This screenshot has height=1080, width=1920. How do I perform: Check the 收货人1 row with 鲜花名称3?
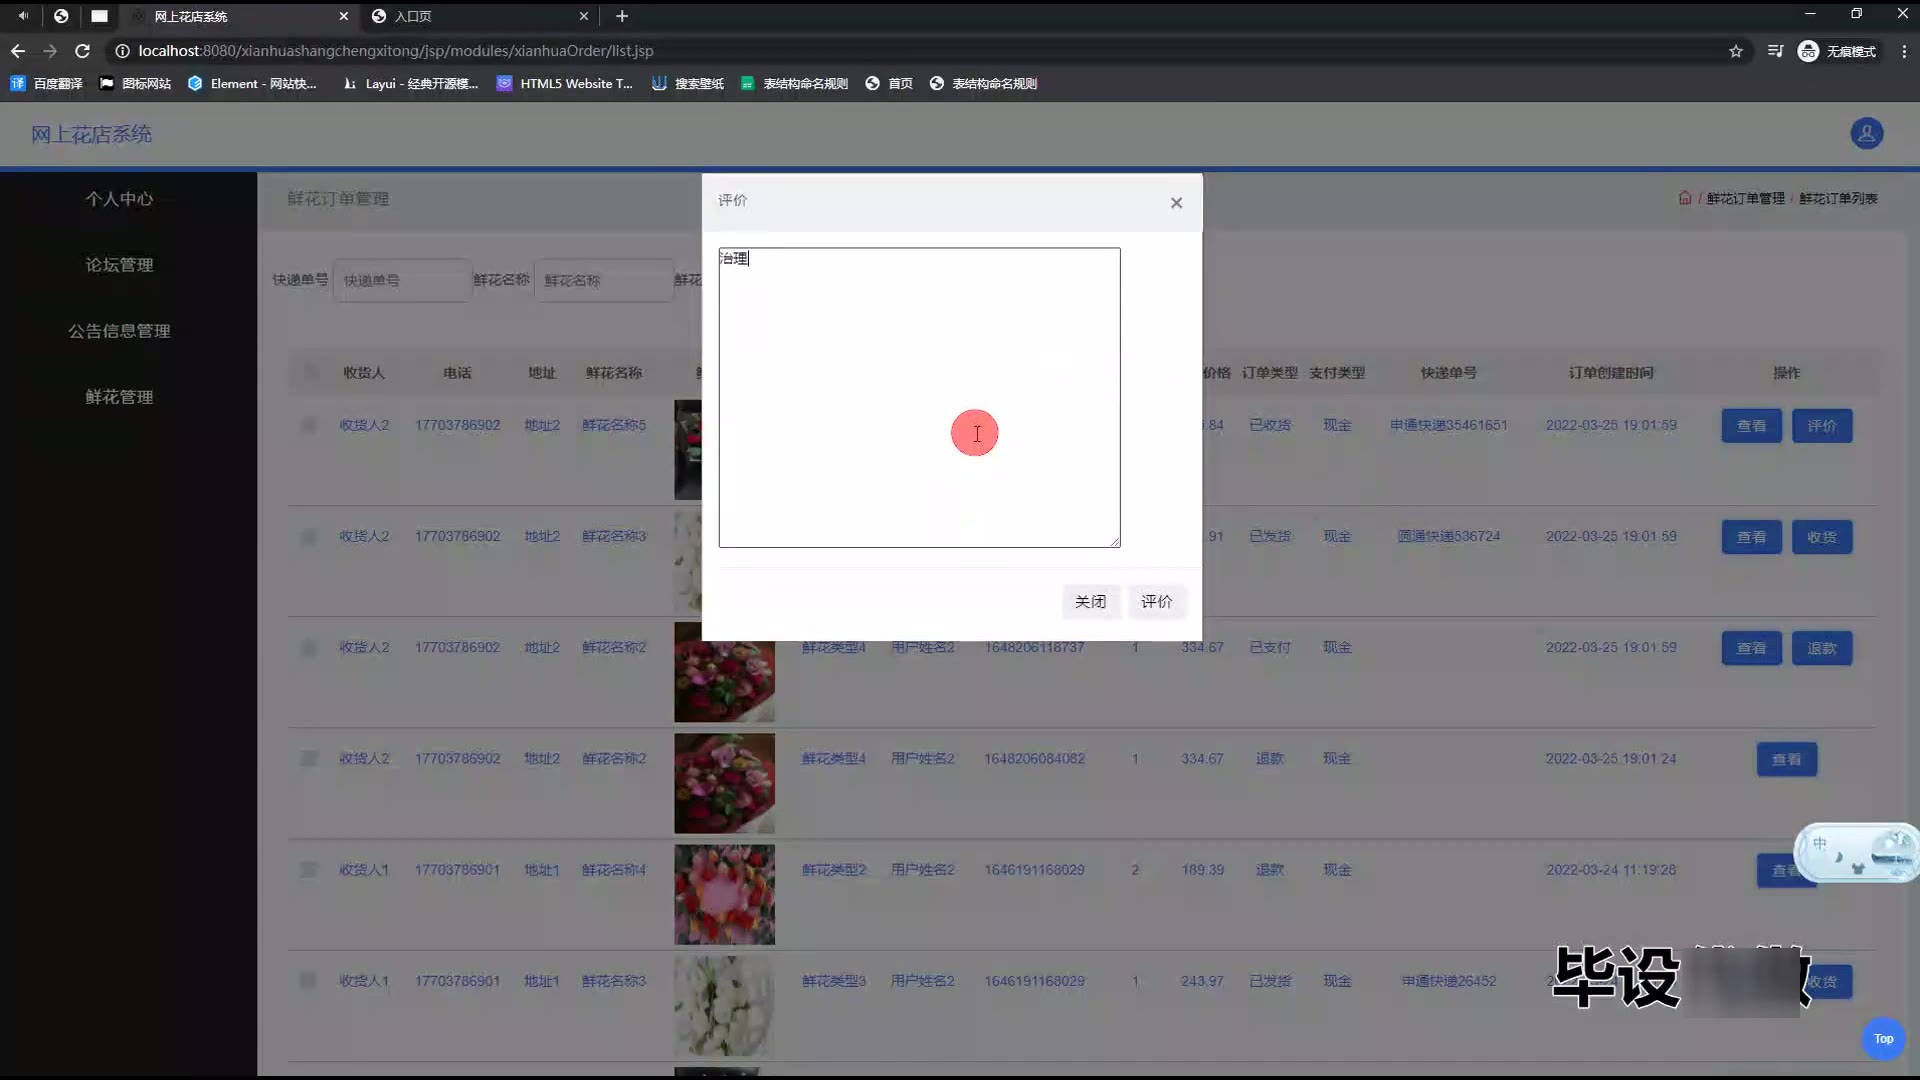309,981
